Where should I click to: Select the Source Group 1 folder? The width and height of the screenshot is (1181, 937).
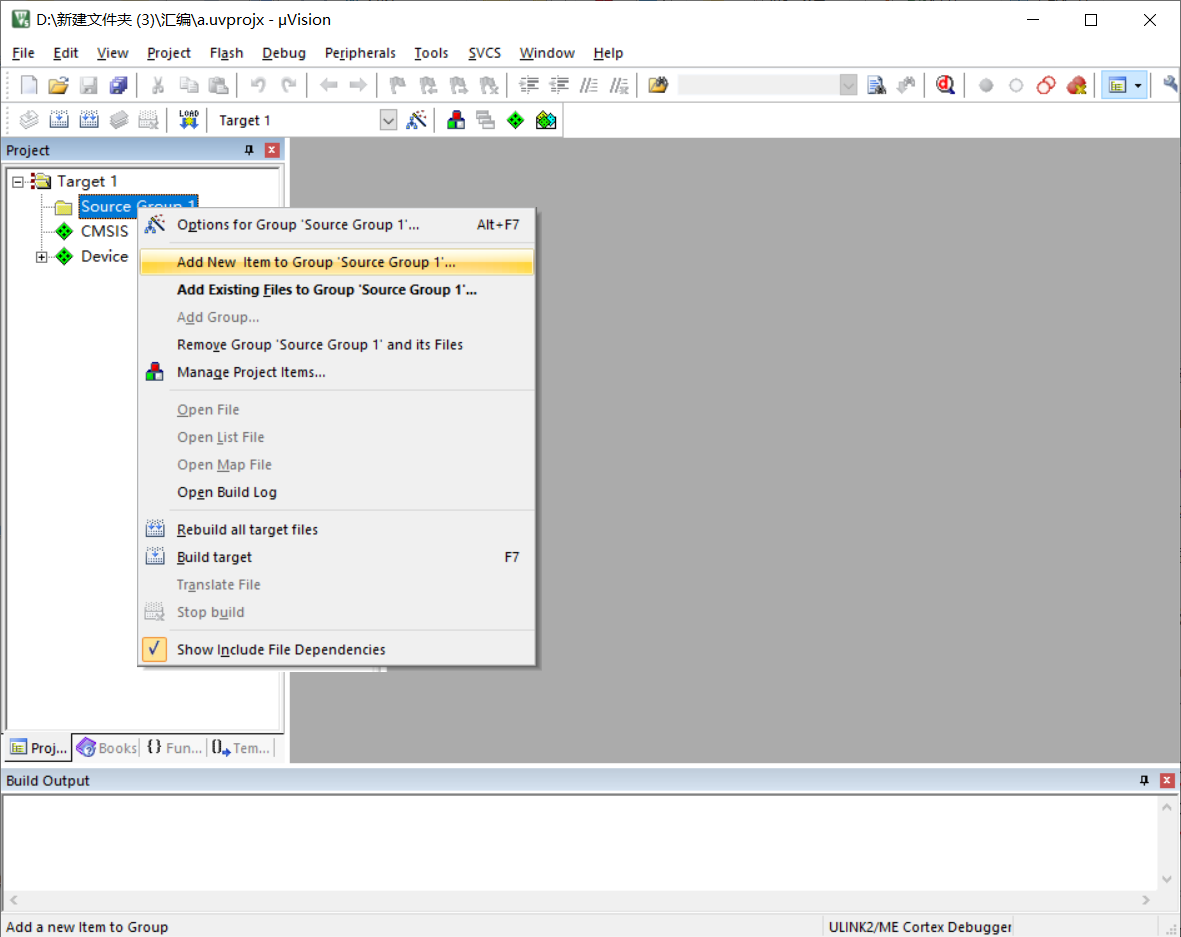(x=138, y=206)
